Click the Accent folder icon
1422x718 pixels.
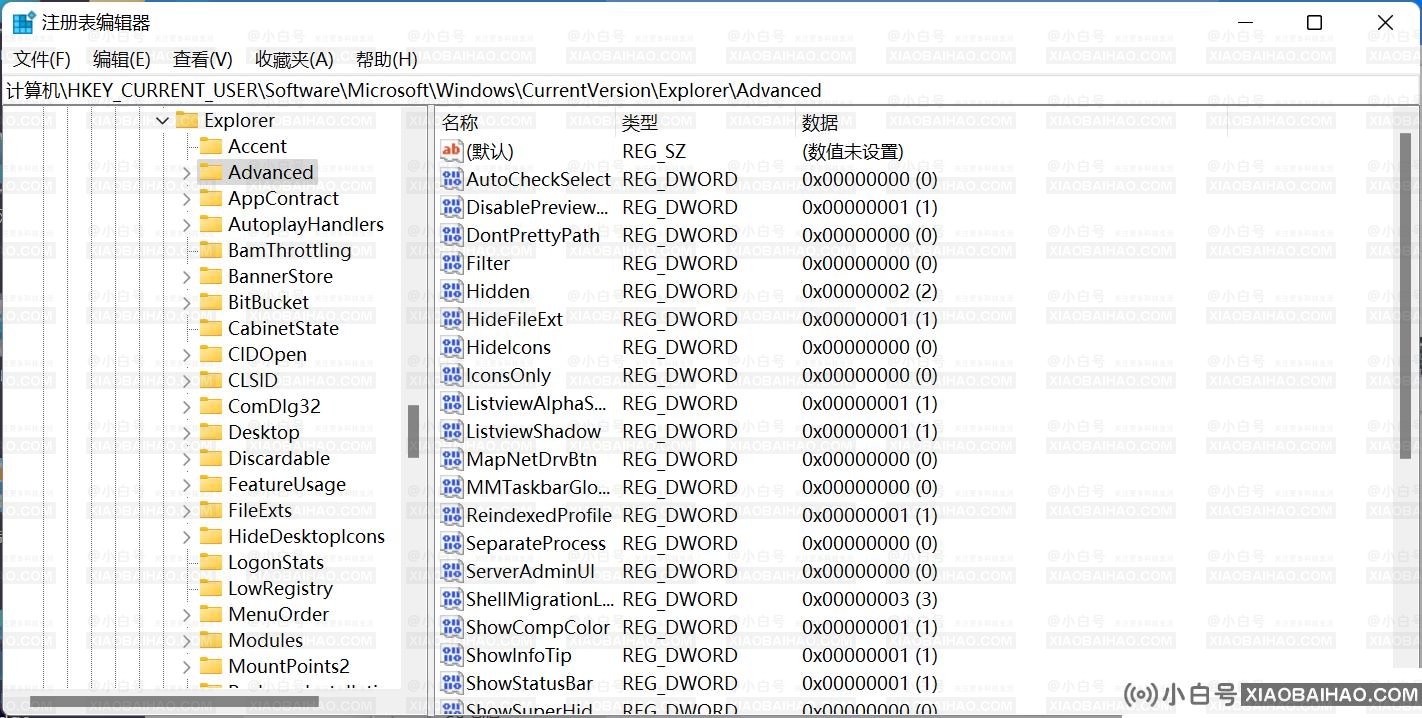[211, 146]
